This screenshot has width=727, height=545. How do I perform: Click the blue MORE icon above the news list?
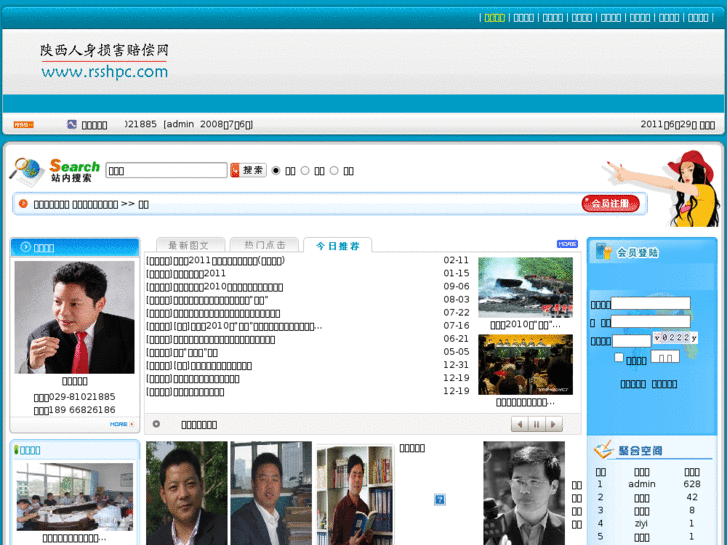tap(567, 244)
